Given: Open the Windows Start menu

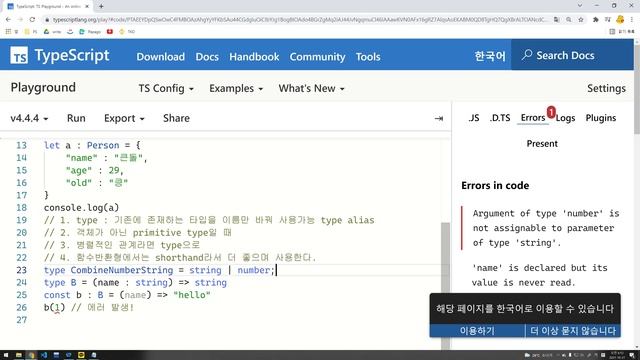Looking at the screenshot, I should pos(6,355).
